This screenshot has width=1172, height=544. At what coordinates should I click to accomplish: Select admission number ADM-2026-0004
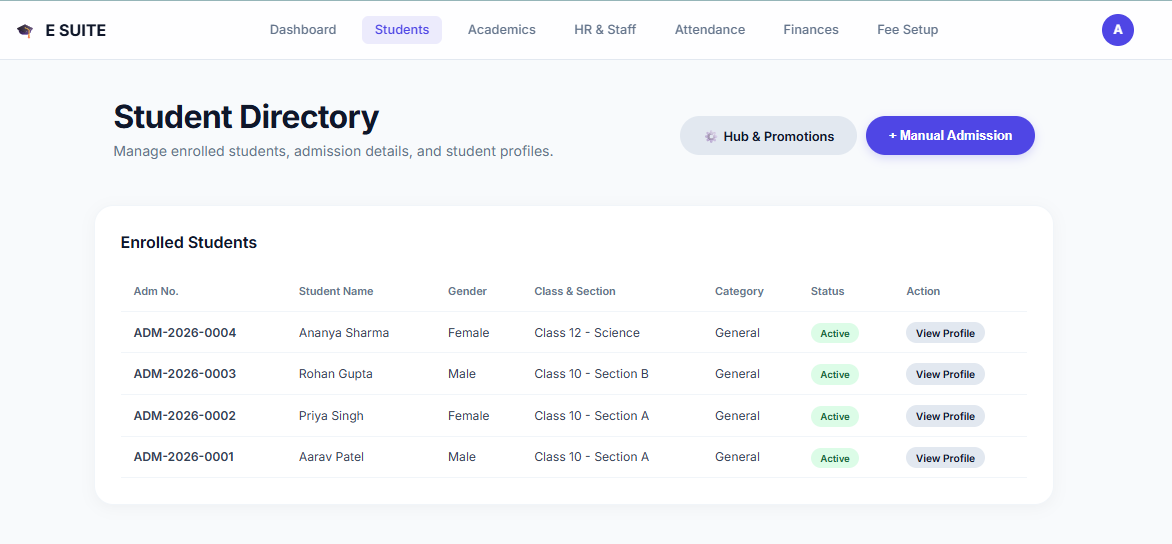tap(185, 333)
